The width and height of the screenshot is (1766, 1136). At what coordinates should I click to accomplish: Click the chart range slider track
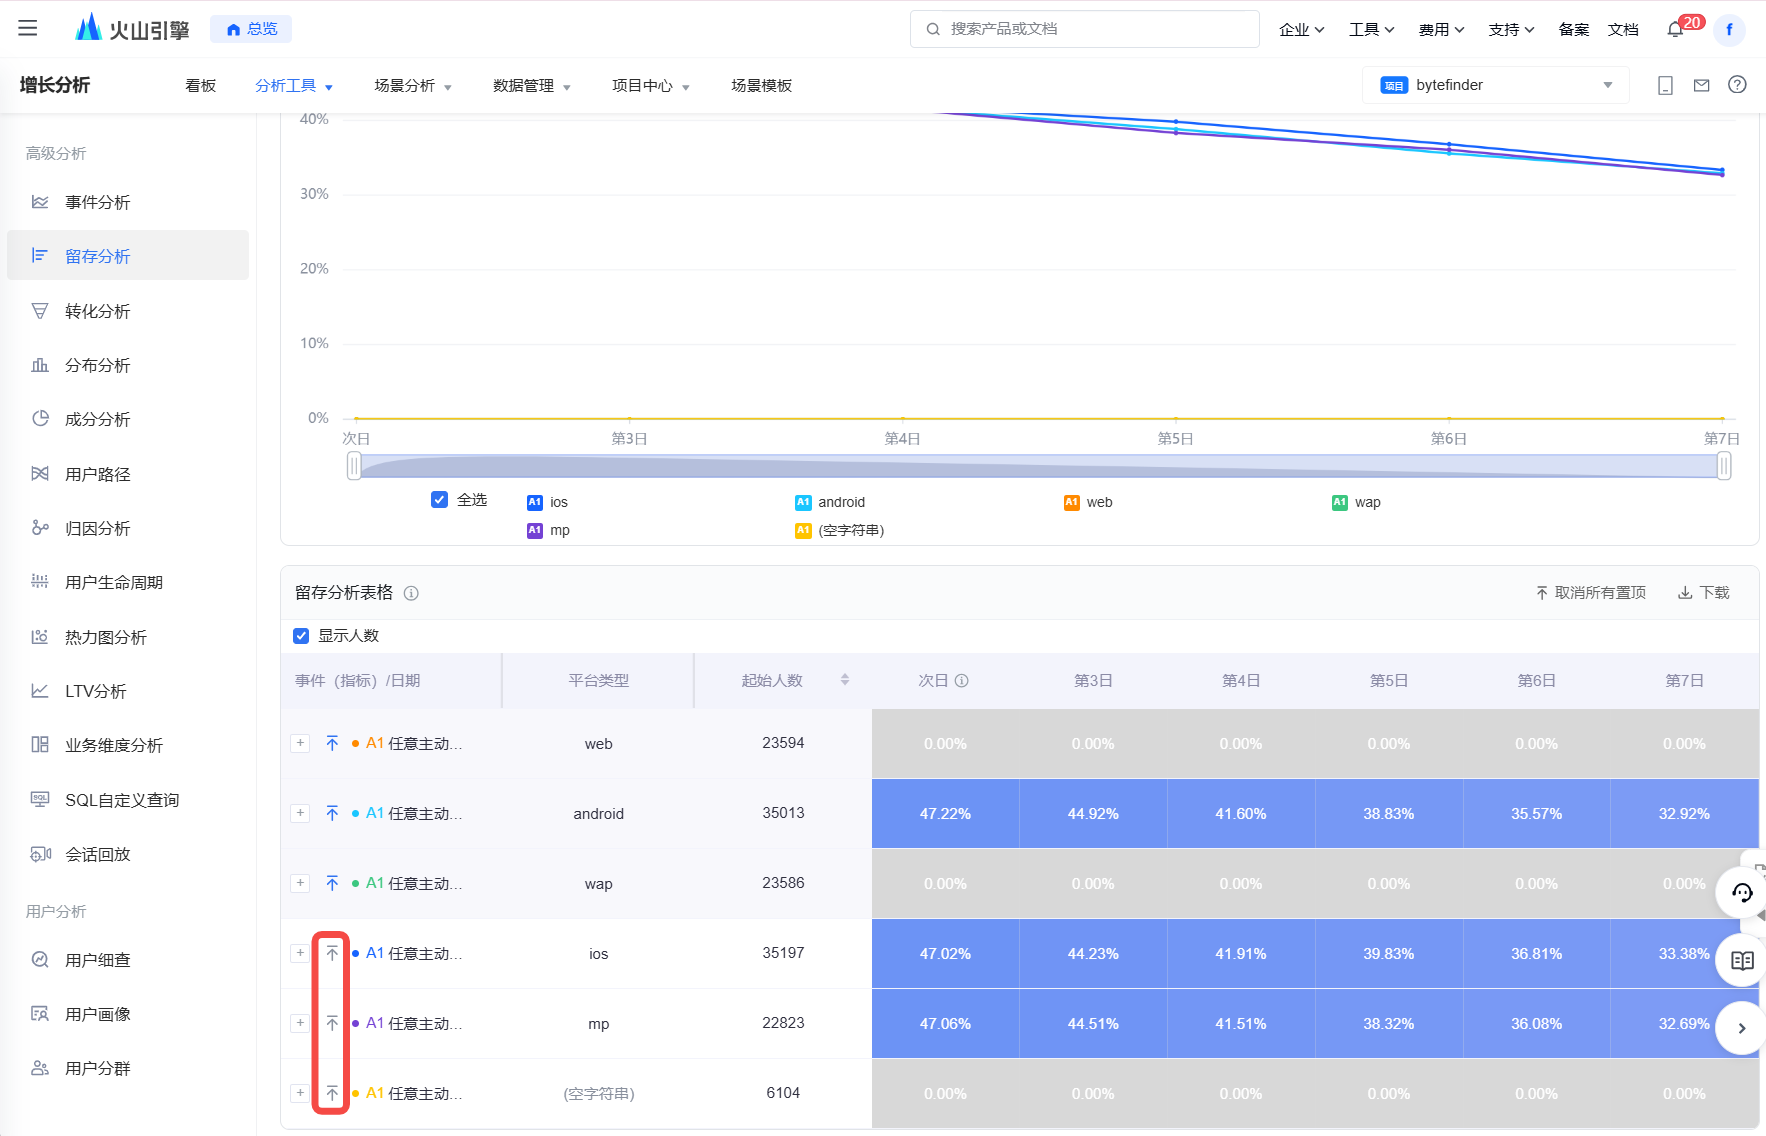coord(1039,466)
